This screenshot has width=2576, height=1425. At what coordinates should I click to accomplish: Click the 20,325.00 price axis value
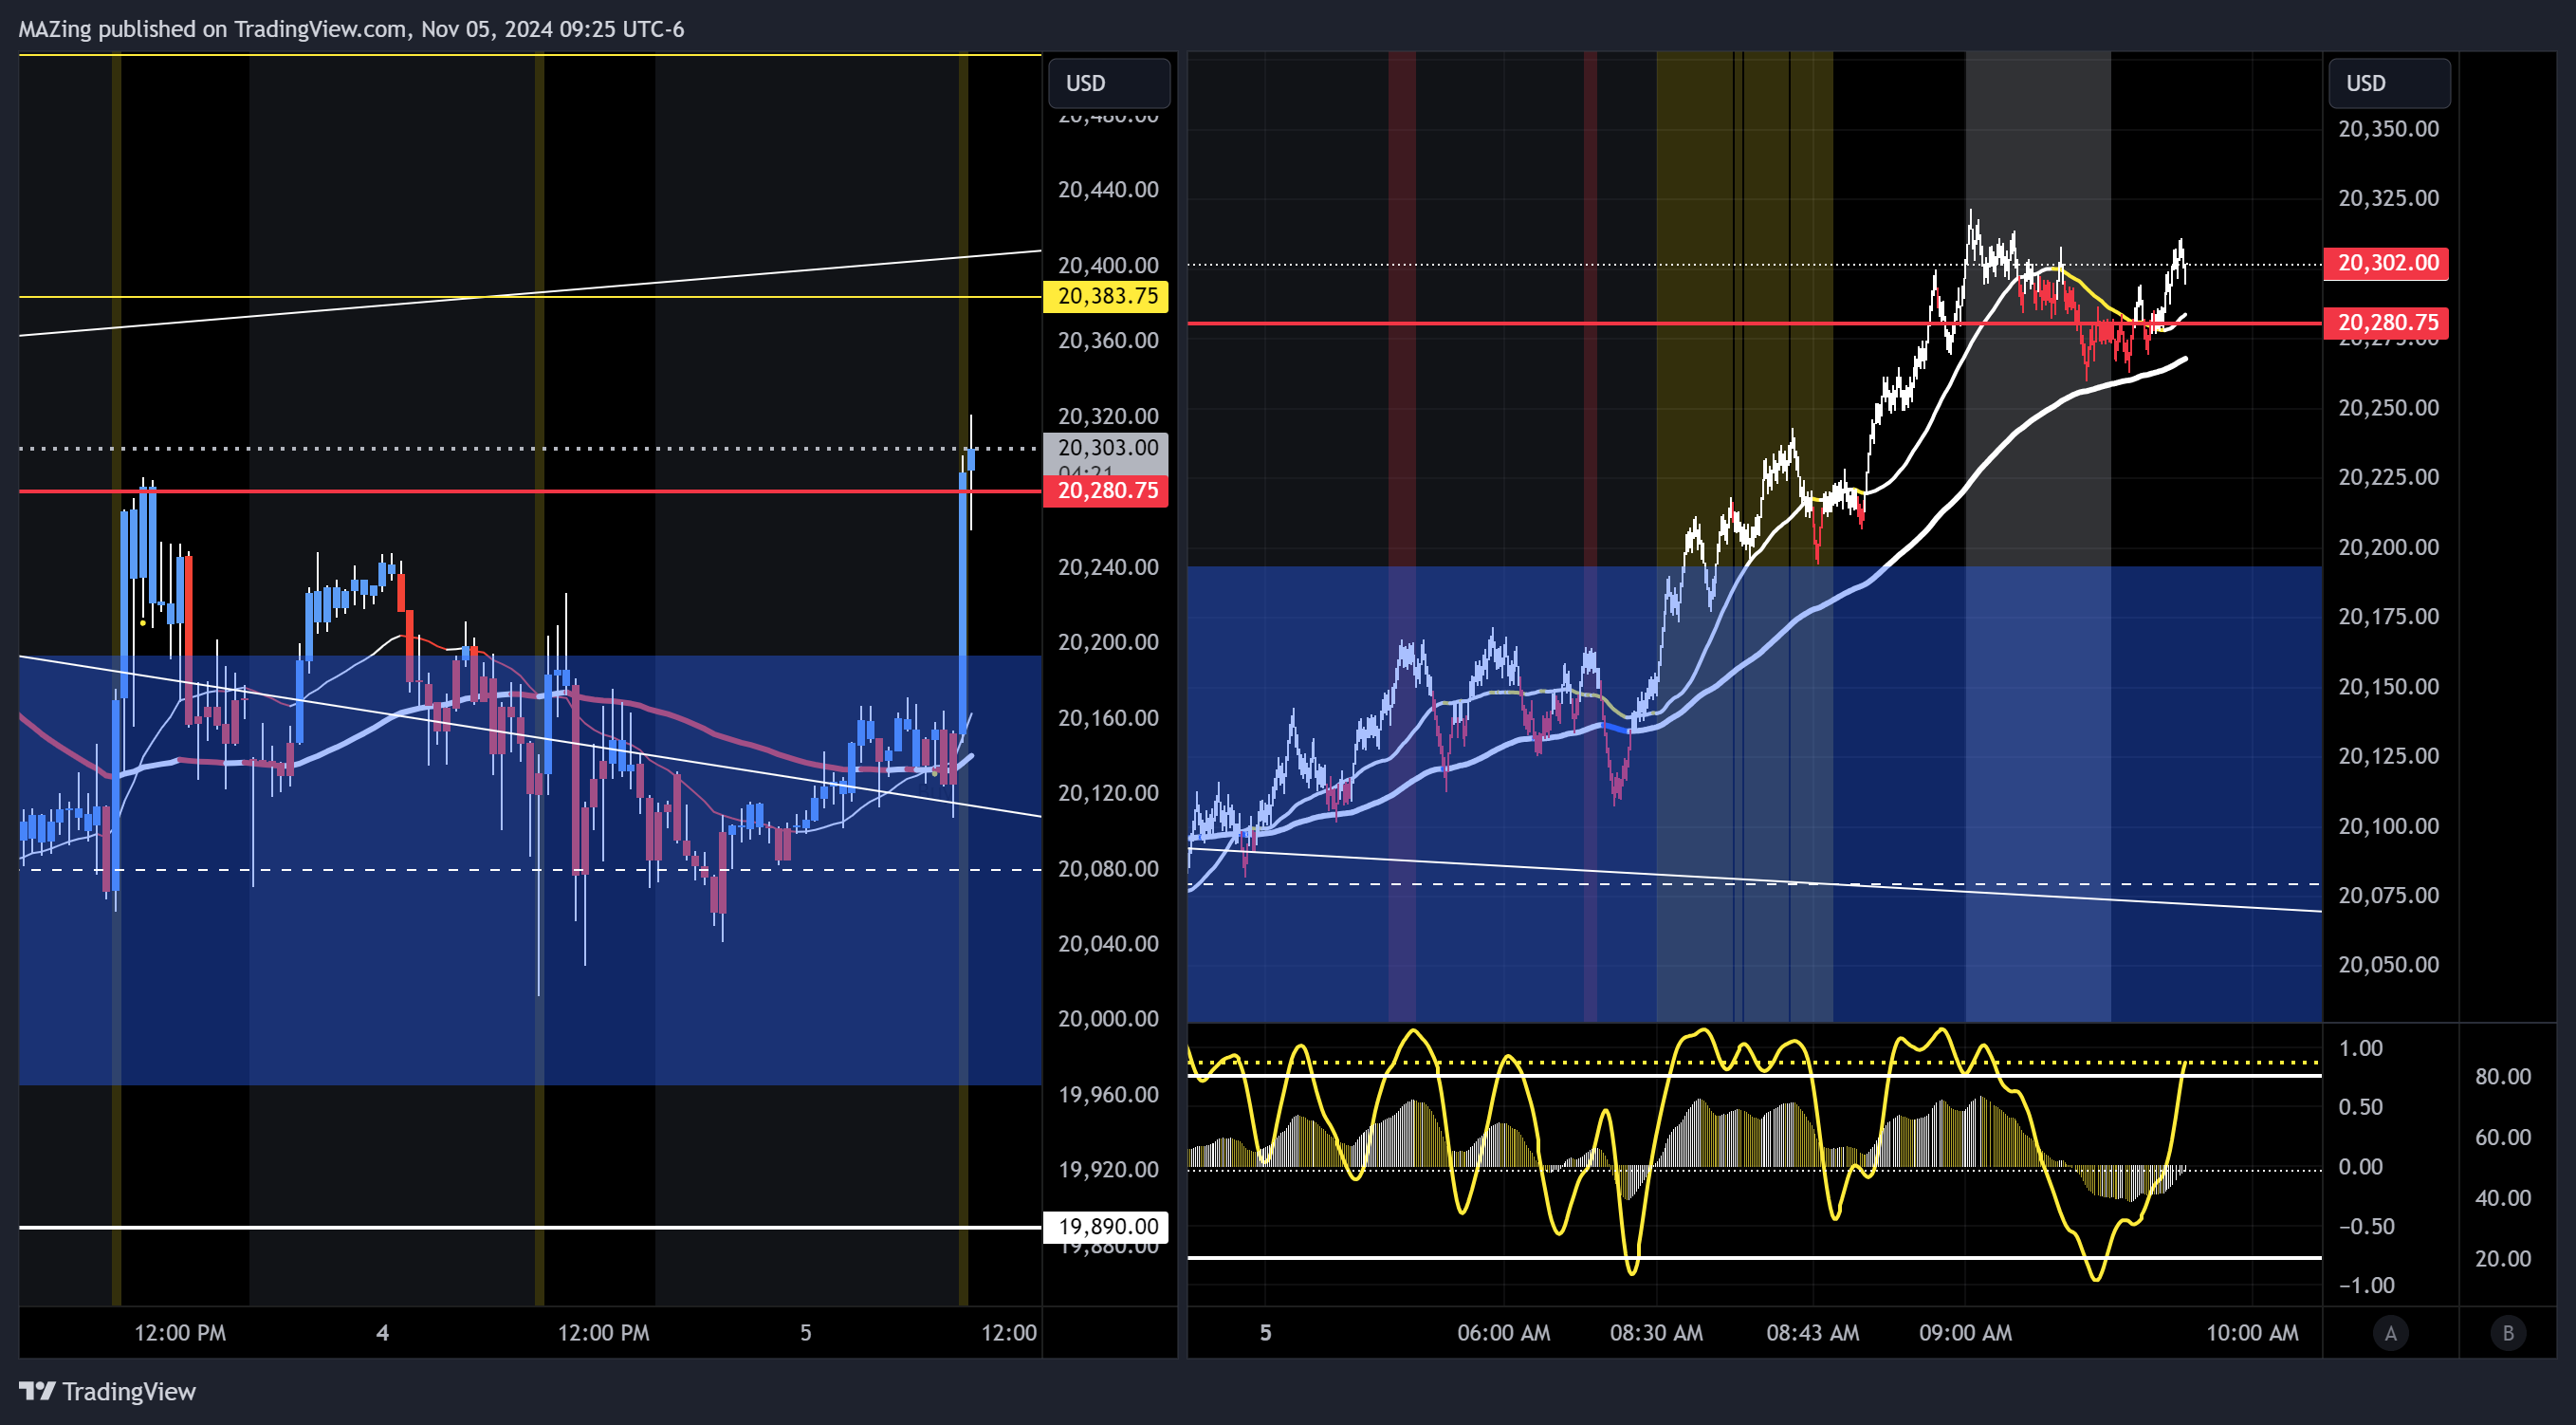point(2388,198)
